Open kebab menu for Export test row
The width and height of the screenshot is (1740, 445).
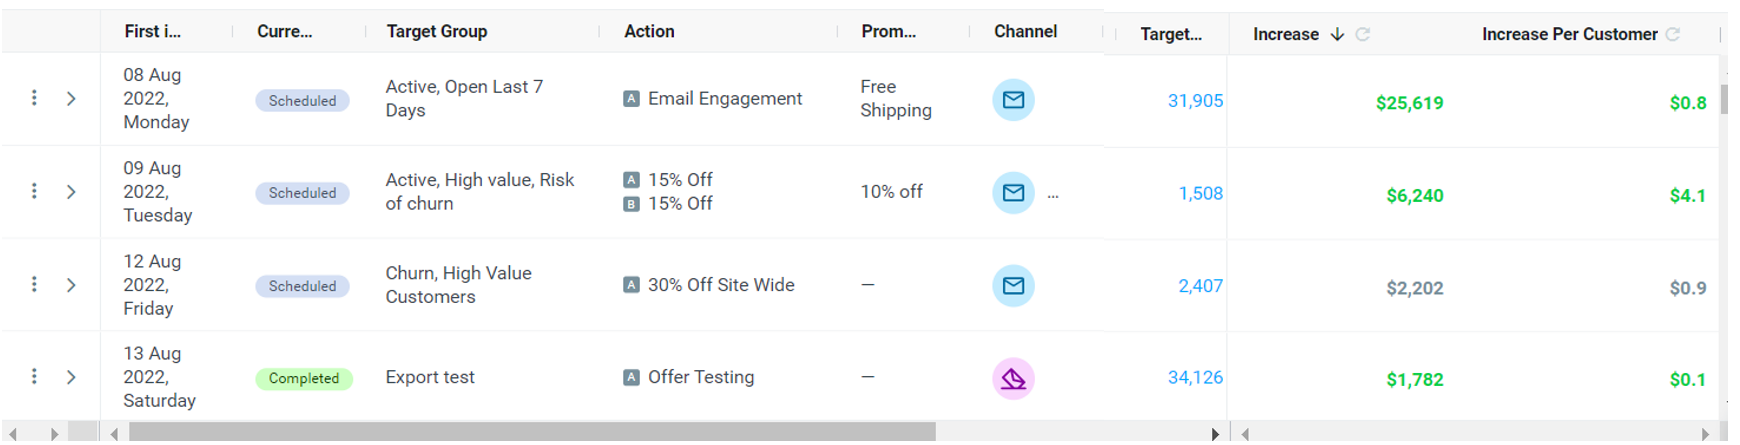(34, 376)
